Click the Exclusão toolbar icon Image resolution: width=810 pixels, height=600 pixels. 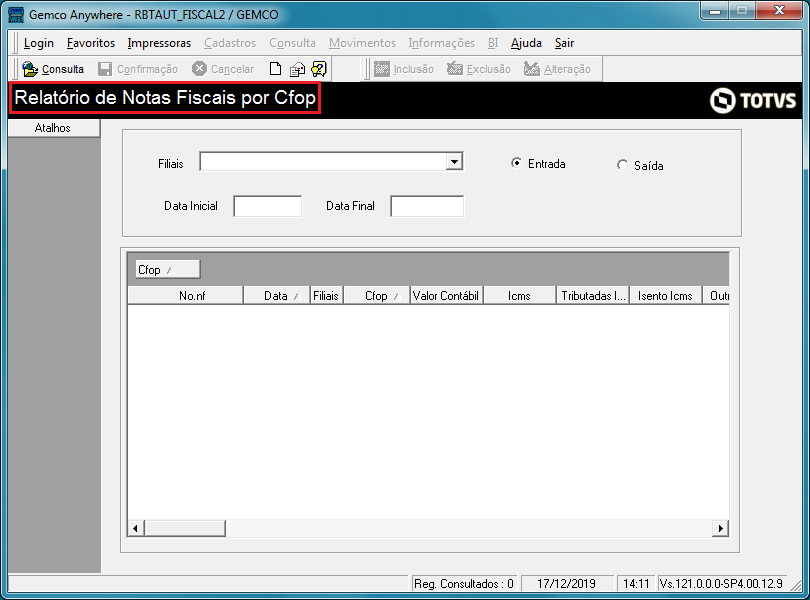(x=455, y=69)
